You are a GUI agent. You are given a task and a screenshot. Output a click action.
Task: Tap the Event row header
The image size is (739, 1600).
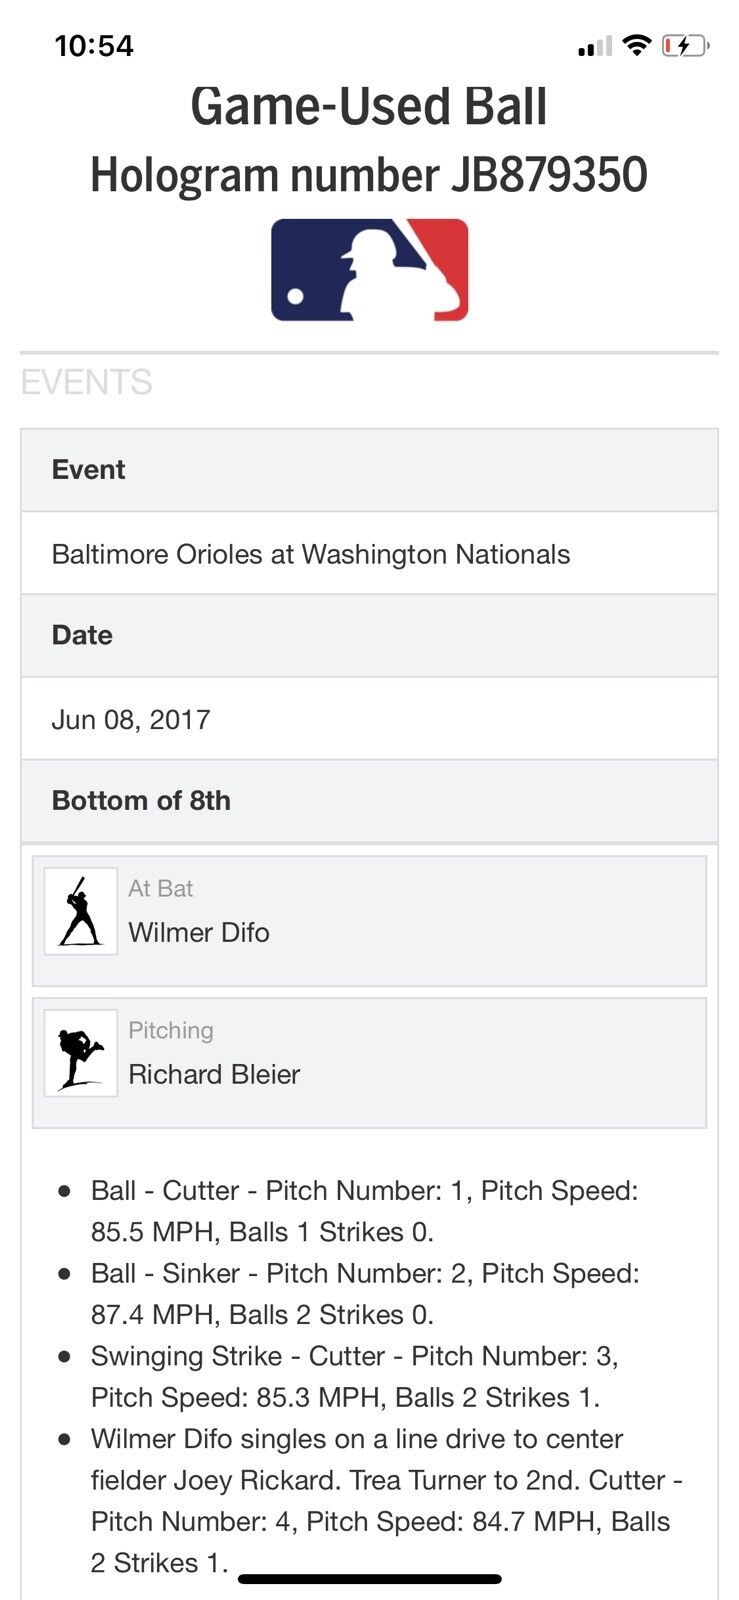[89, 470]
